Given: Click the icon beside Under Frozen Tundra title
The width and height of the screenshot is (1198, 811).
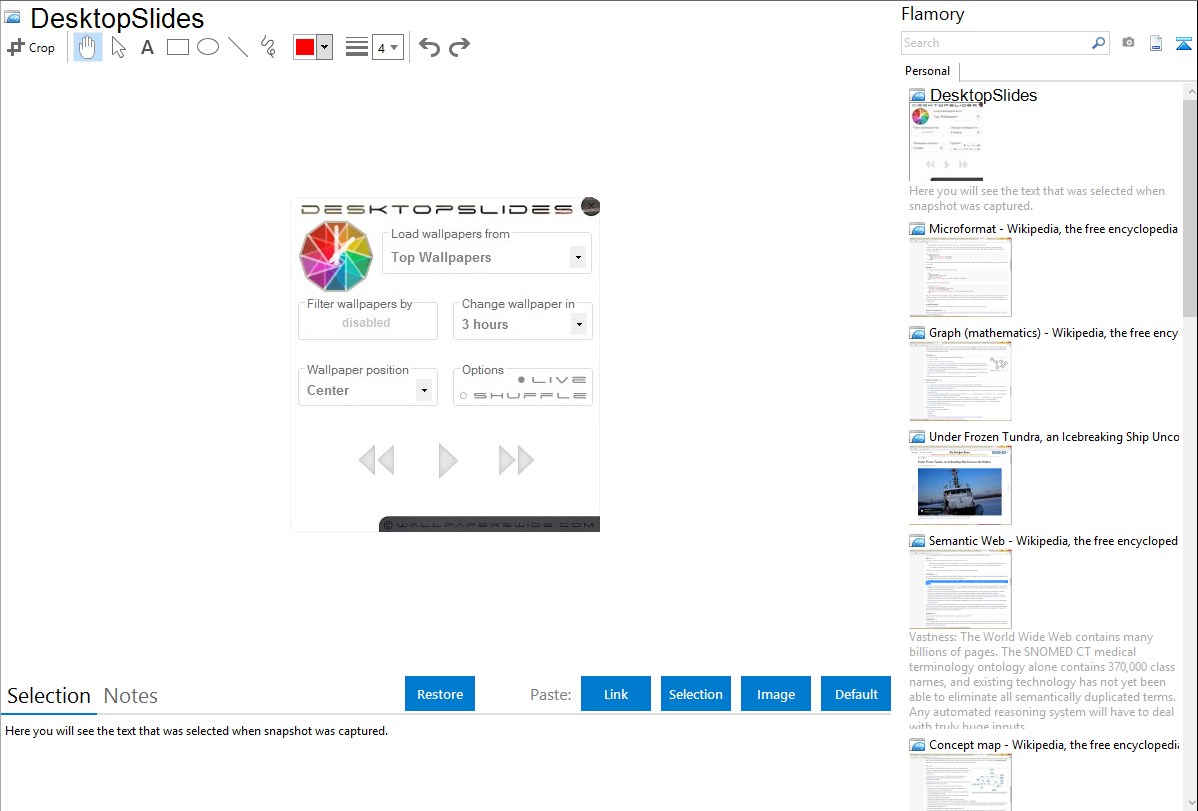Looking at the screenshot, I should [x=917, y=437].
